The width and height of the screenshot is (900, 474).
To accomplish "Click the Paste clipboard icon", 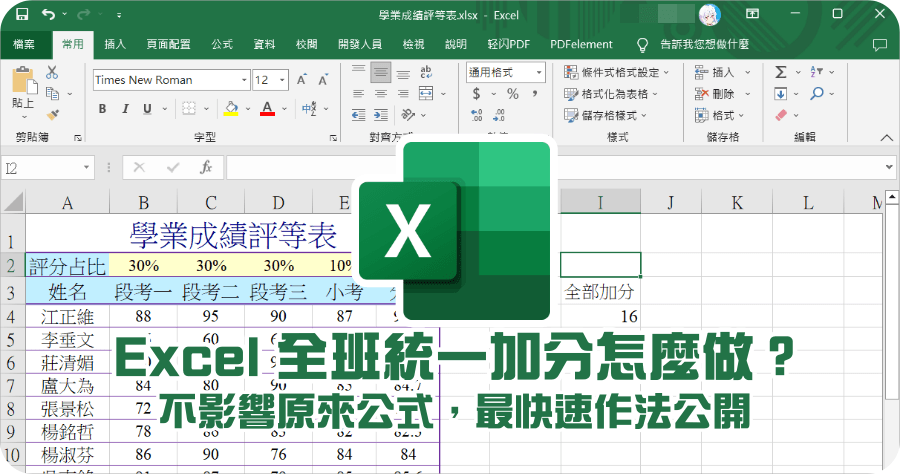I will click(x=23, y=80).
